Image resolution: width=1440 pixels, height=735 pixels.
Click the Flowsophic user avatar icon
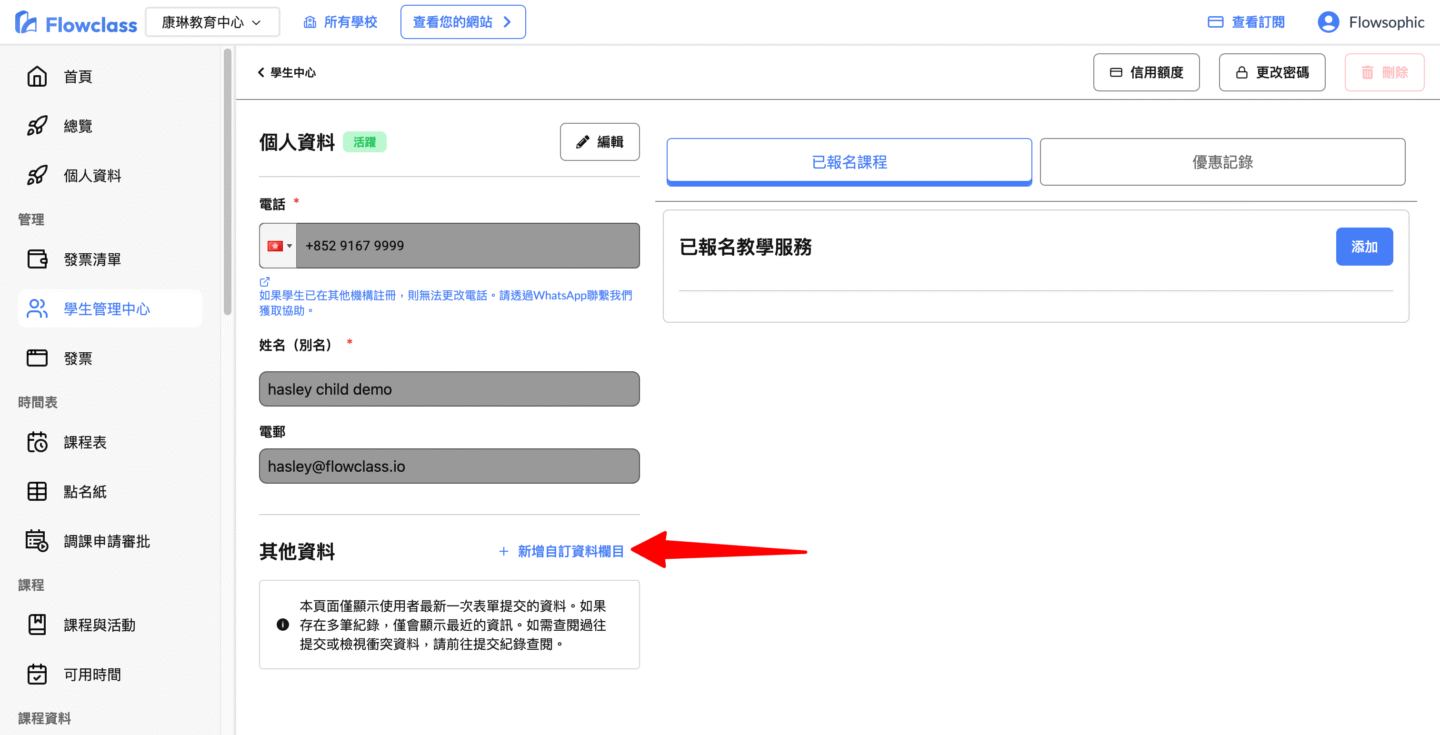(x=1328, y=22)
